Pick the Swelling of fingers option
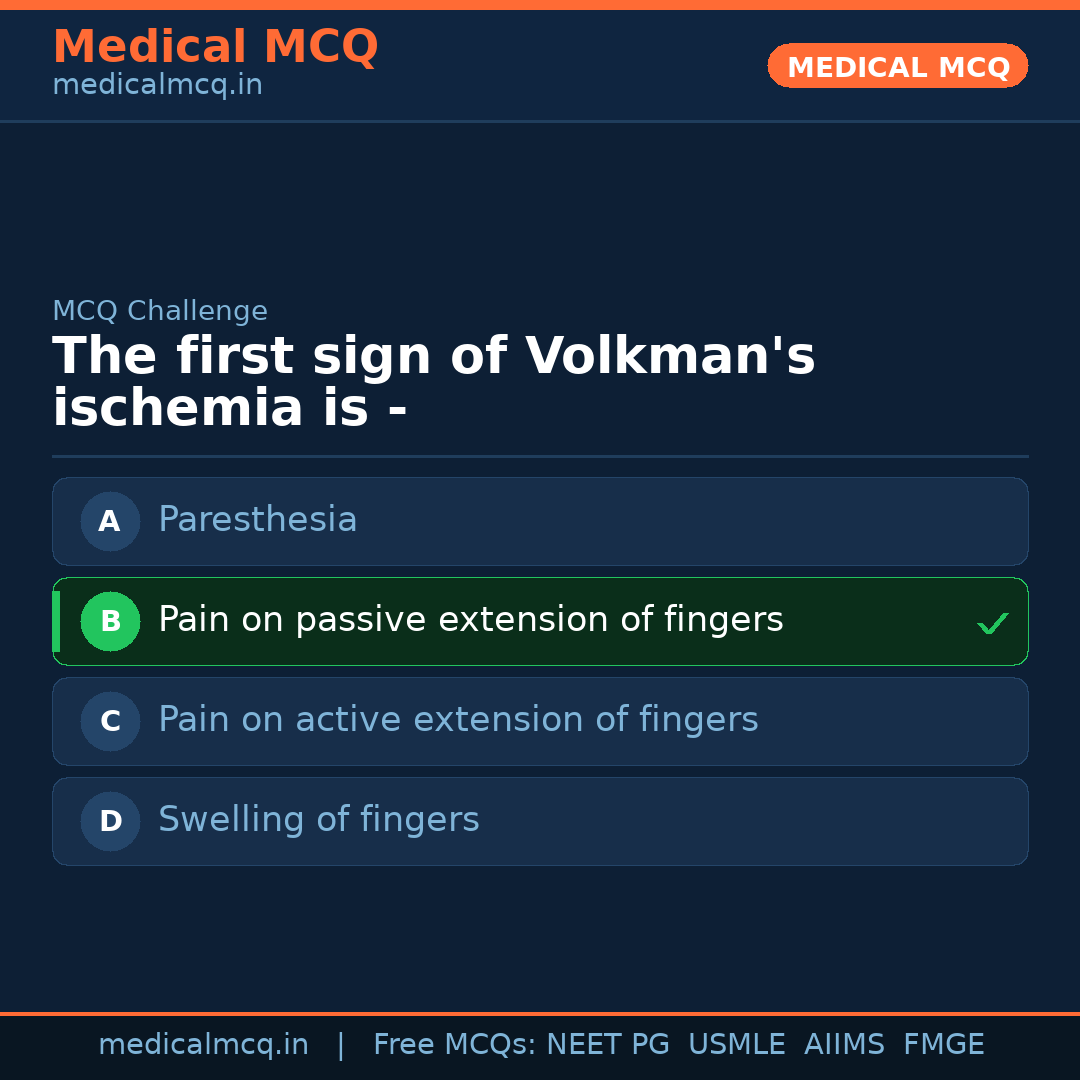The height and width of the screenshot is (1080, 1080). (x=318, y=820)
